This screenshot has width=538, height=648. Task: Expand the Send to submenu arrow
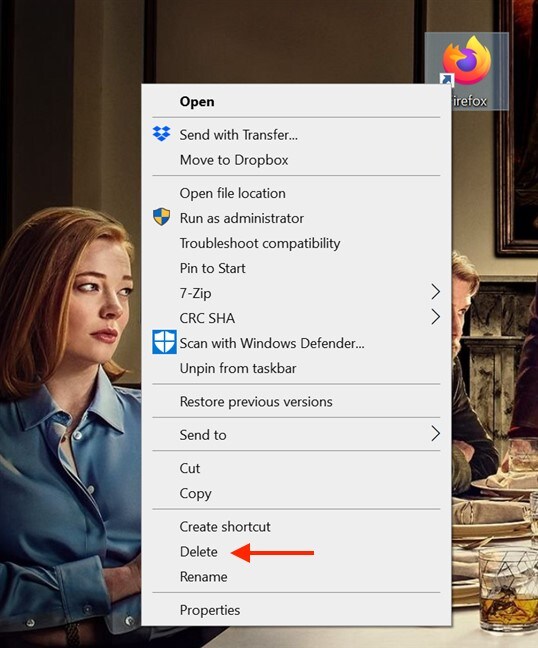pyautogui.click(x=435, y=434)
